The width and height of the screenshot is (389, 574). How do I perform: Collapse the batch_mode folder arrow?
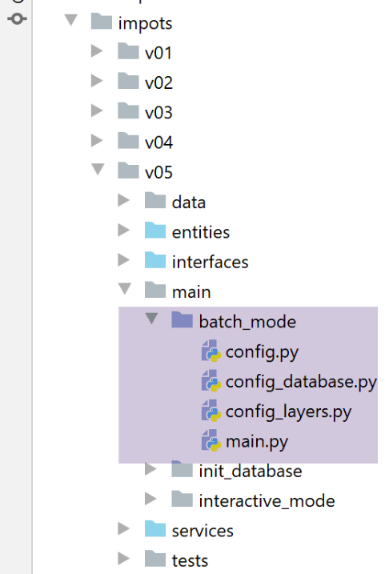152,318
